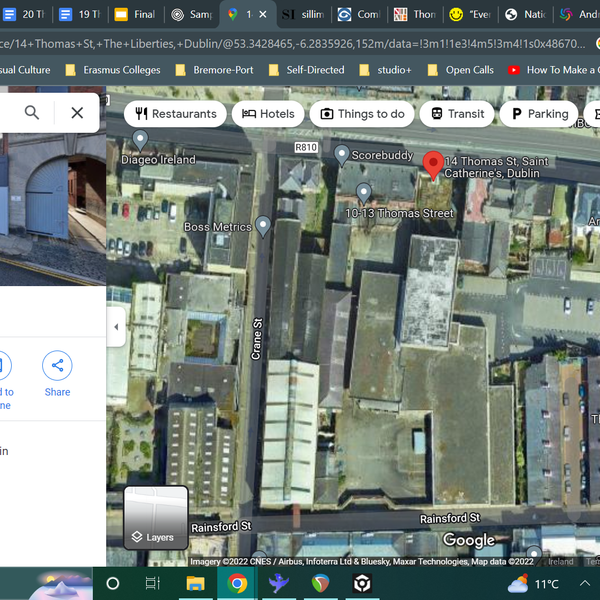This screenshot has width=600, height=600.
Task: Select the Diageo Ireland map marker
Action: [x=140, y=140]
